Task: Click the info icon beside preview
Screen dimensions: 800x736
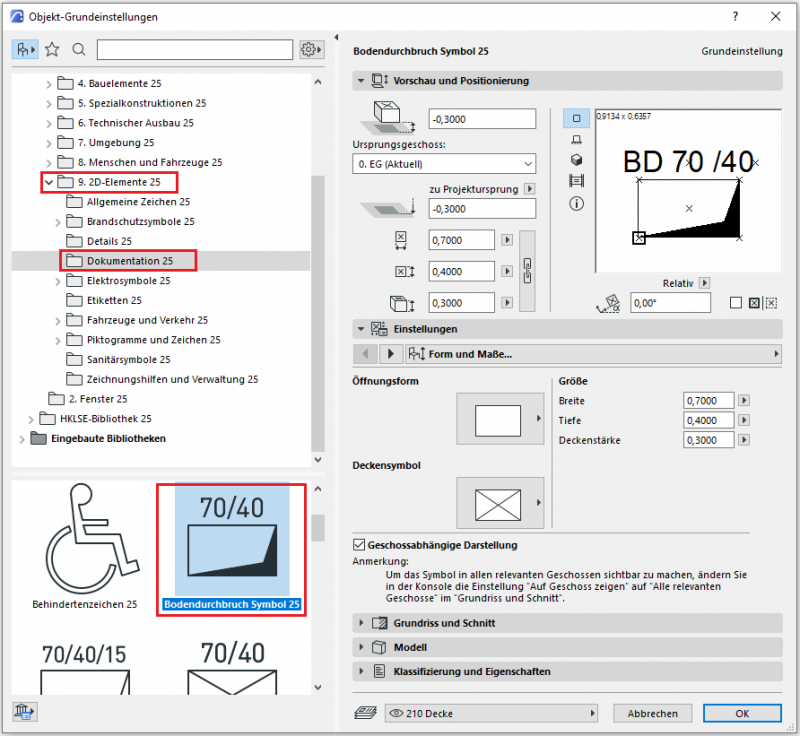Action: point(576,203)
